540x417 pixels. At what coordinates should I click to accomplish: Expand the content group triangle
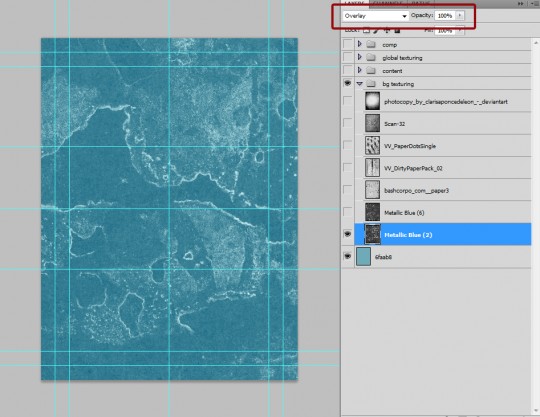[360, 70]
